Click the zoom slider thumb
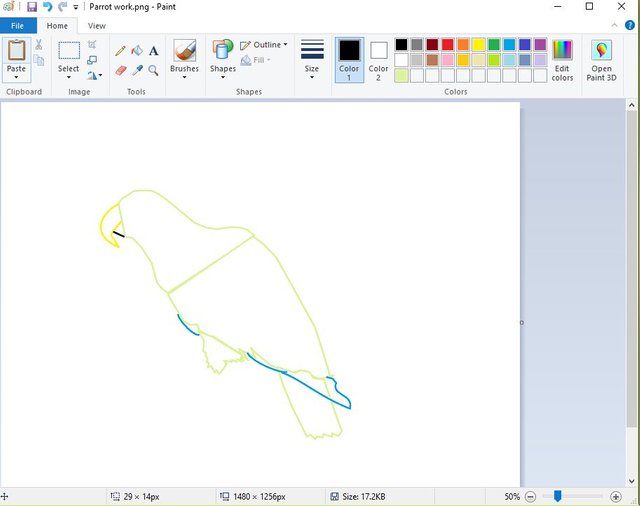Viewport: 640px width, 506px height. [558, 496]
